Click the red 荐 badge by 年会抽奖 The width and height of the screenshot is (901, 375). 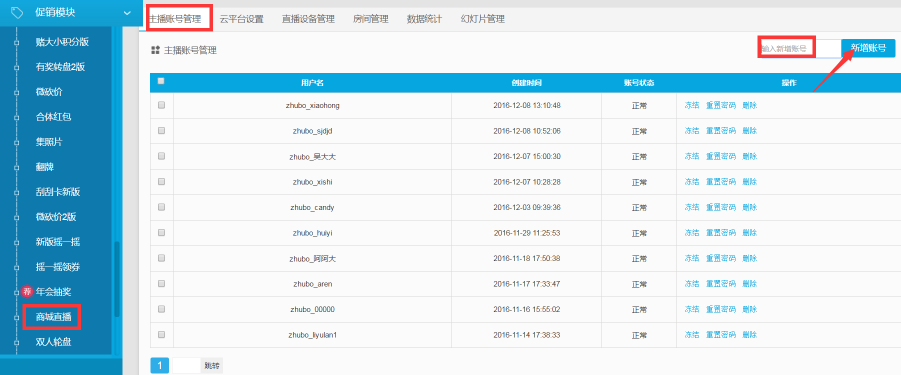tap(27, 292)
